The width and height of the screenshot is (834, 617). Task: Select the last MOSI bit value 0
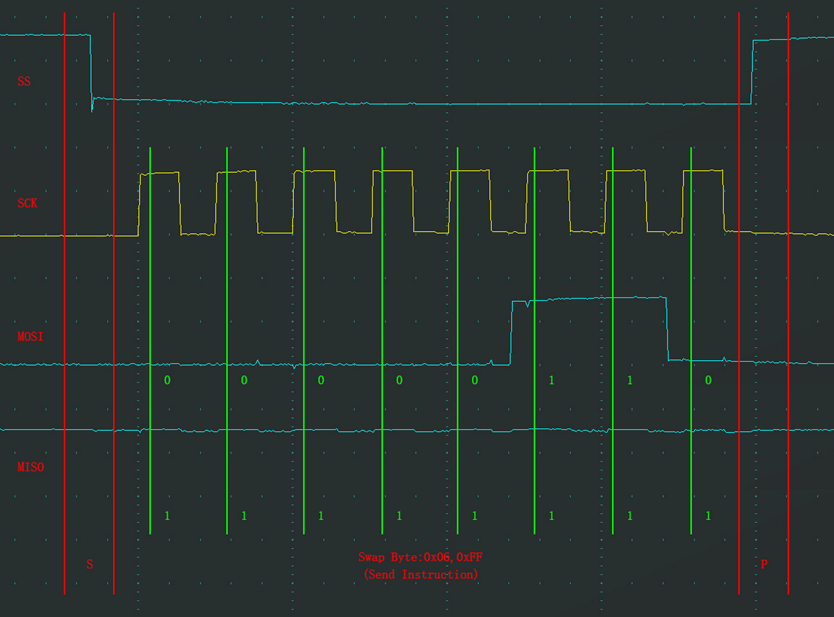point(708,381)
